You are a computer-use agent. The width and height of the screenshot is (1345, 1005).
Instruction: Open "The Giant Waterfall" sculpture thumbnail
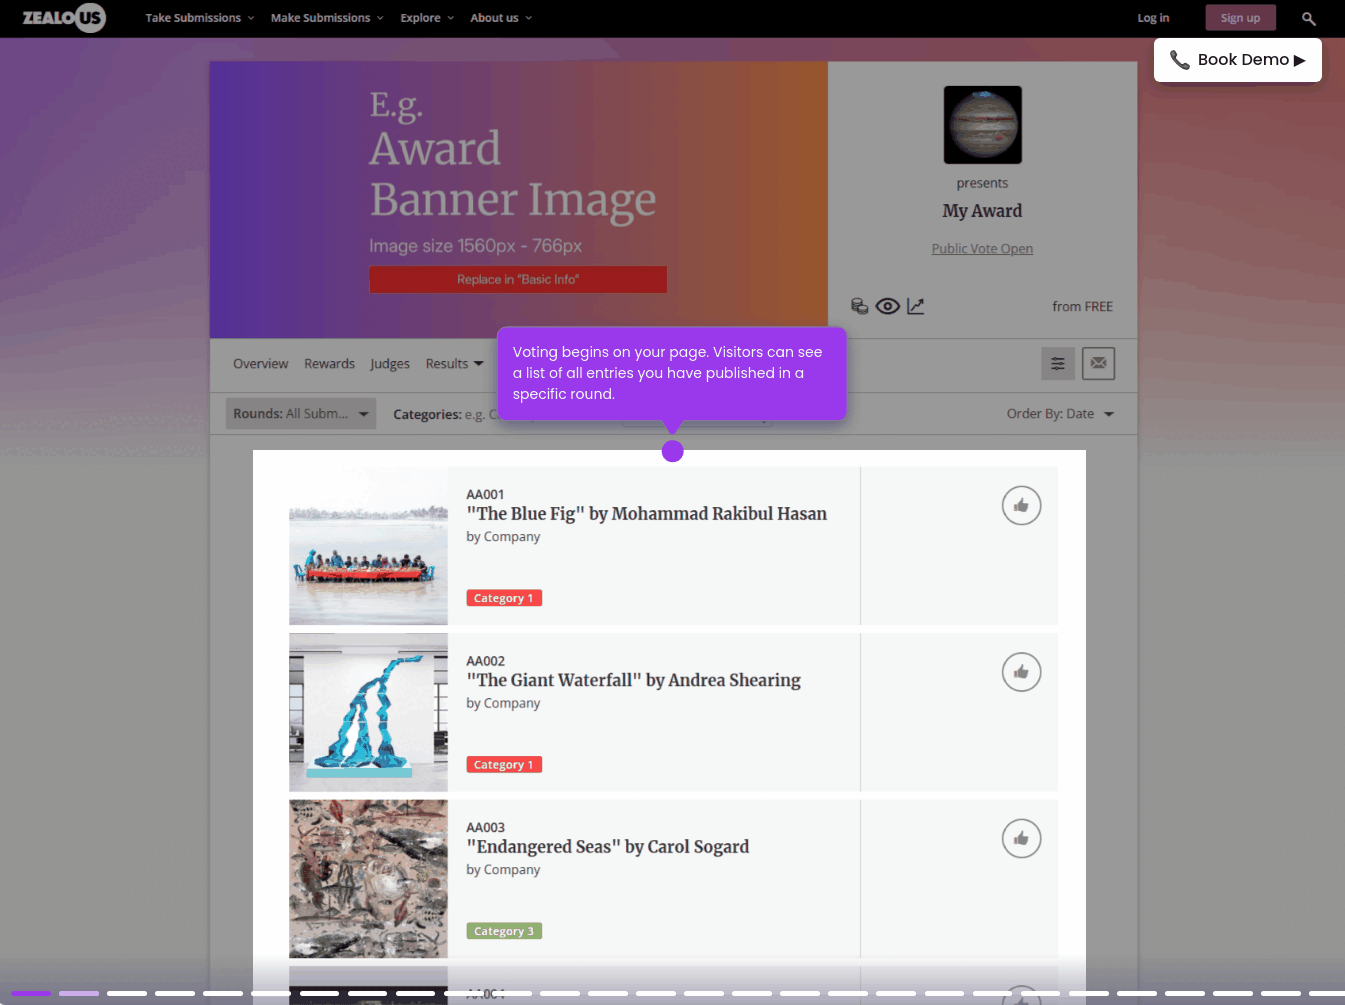(x=368, y=712)
